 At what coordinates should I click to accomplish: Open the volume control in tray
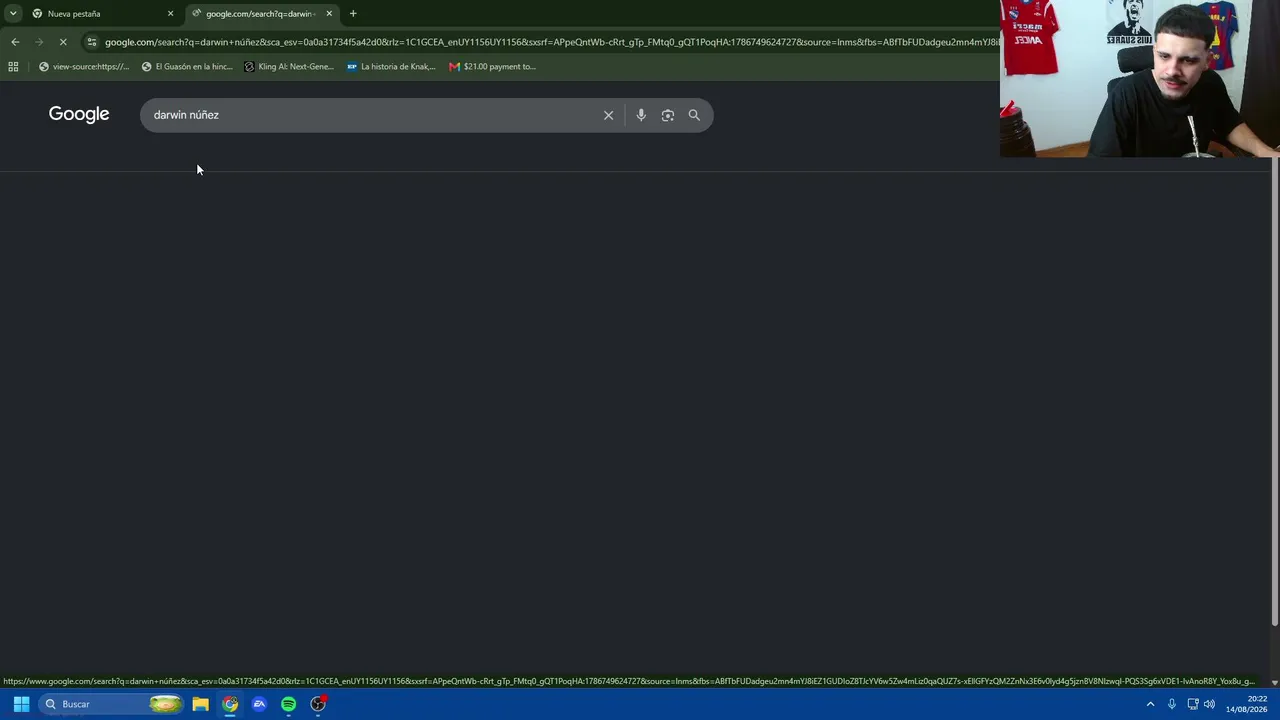(1209, 704)
